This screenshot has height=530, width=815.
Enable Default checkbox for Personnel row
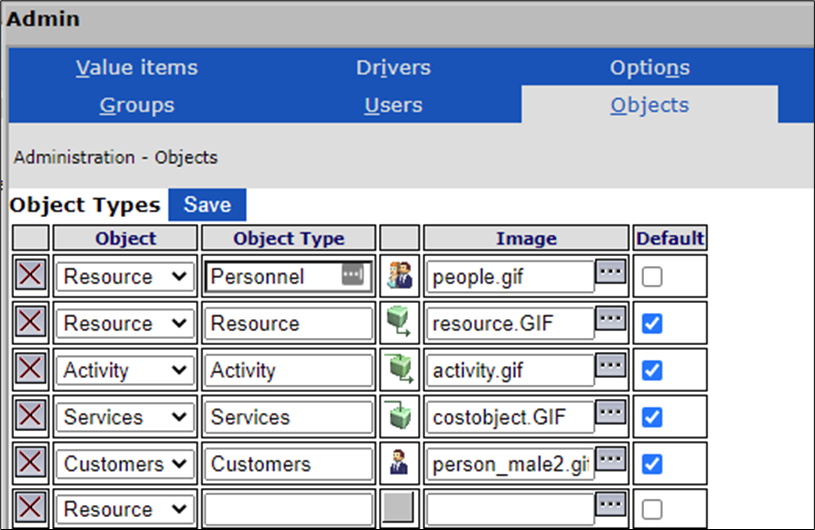point(652,277)
